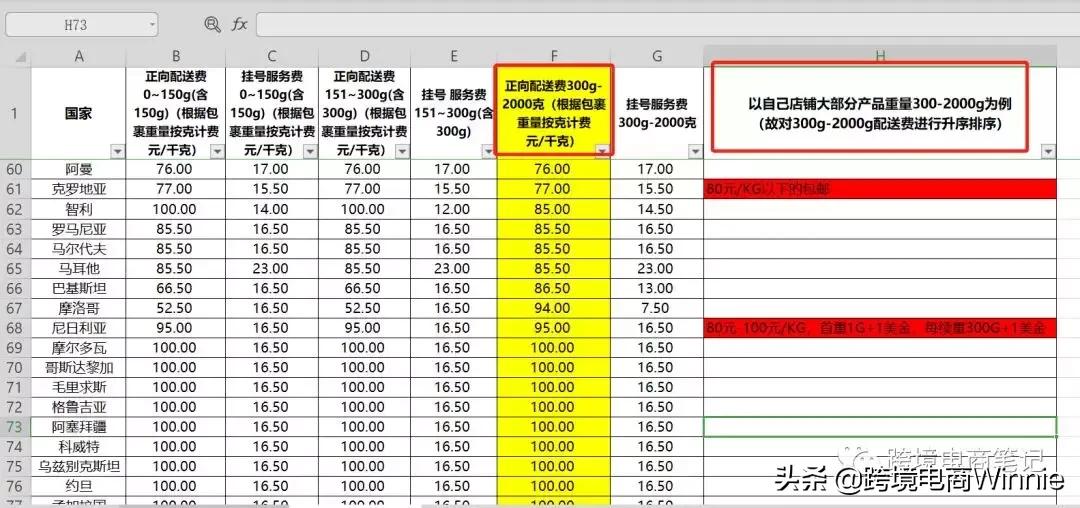Select column H header
The width and height of the screenshot is (1080, 508).
(x=880, y=56)
